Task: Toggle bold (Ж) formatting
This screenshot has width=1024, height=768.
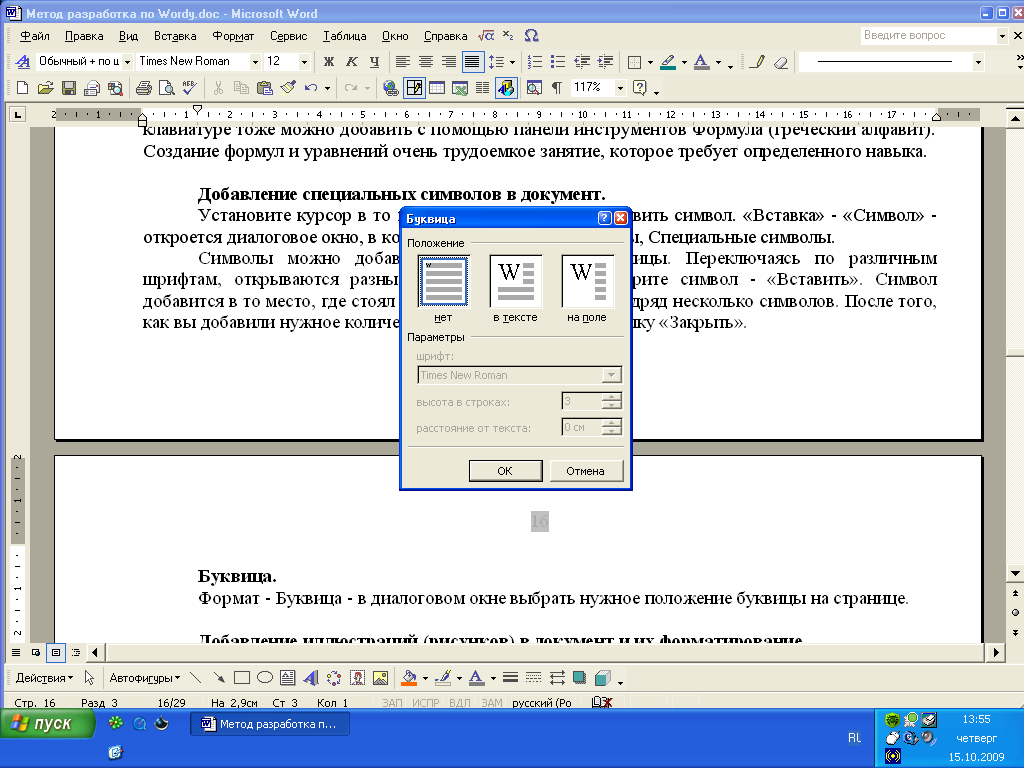Action: click(329, 62)
